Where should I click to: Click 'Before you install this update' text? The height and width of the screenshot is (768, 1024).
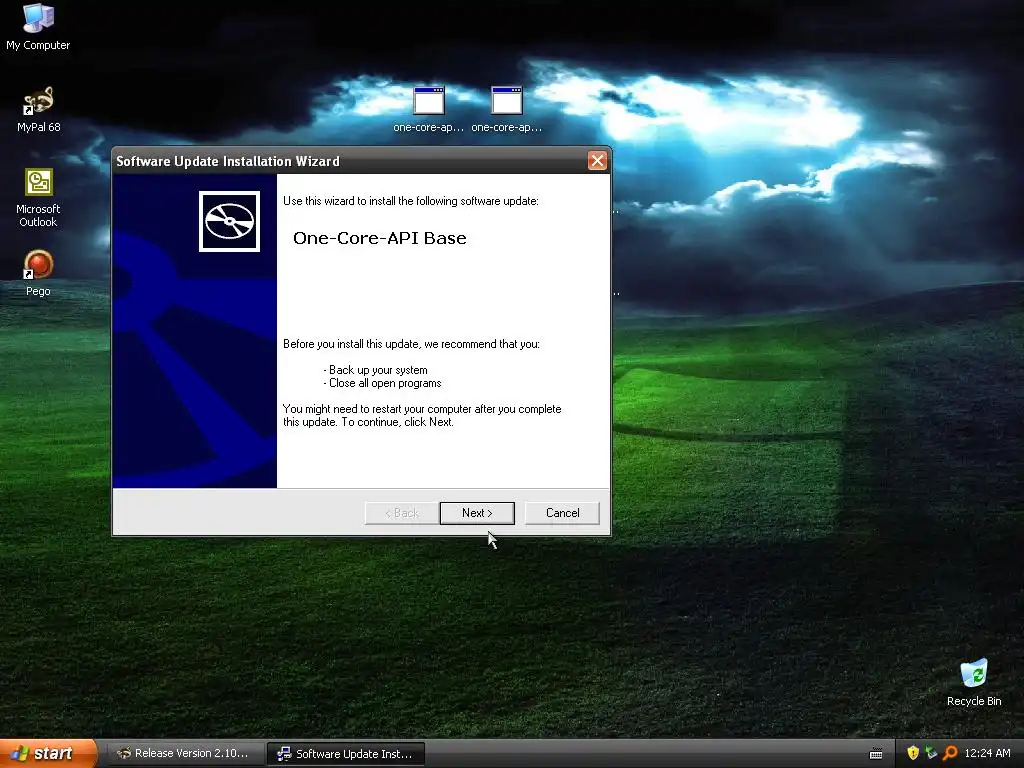coord(411,344)
